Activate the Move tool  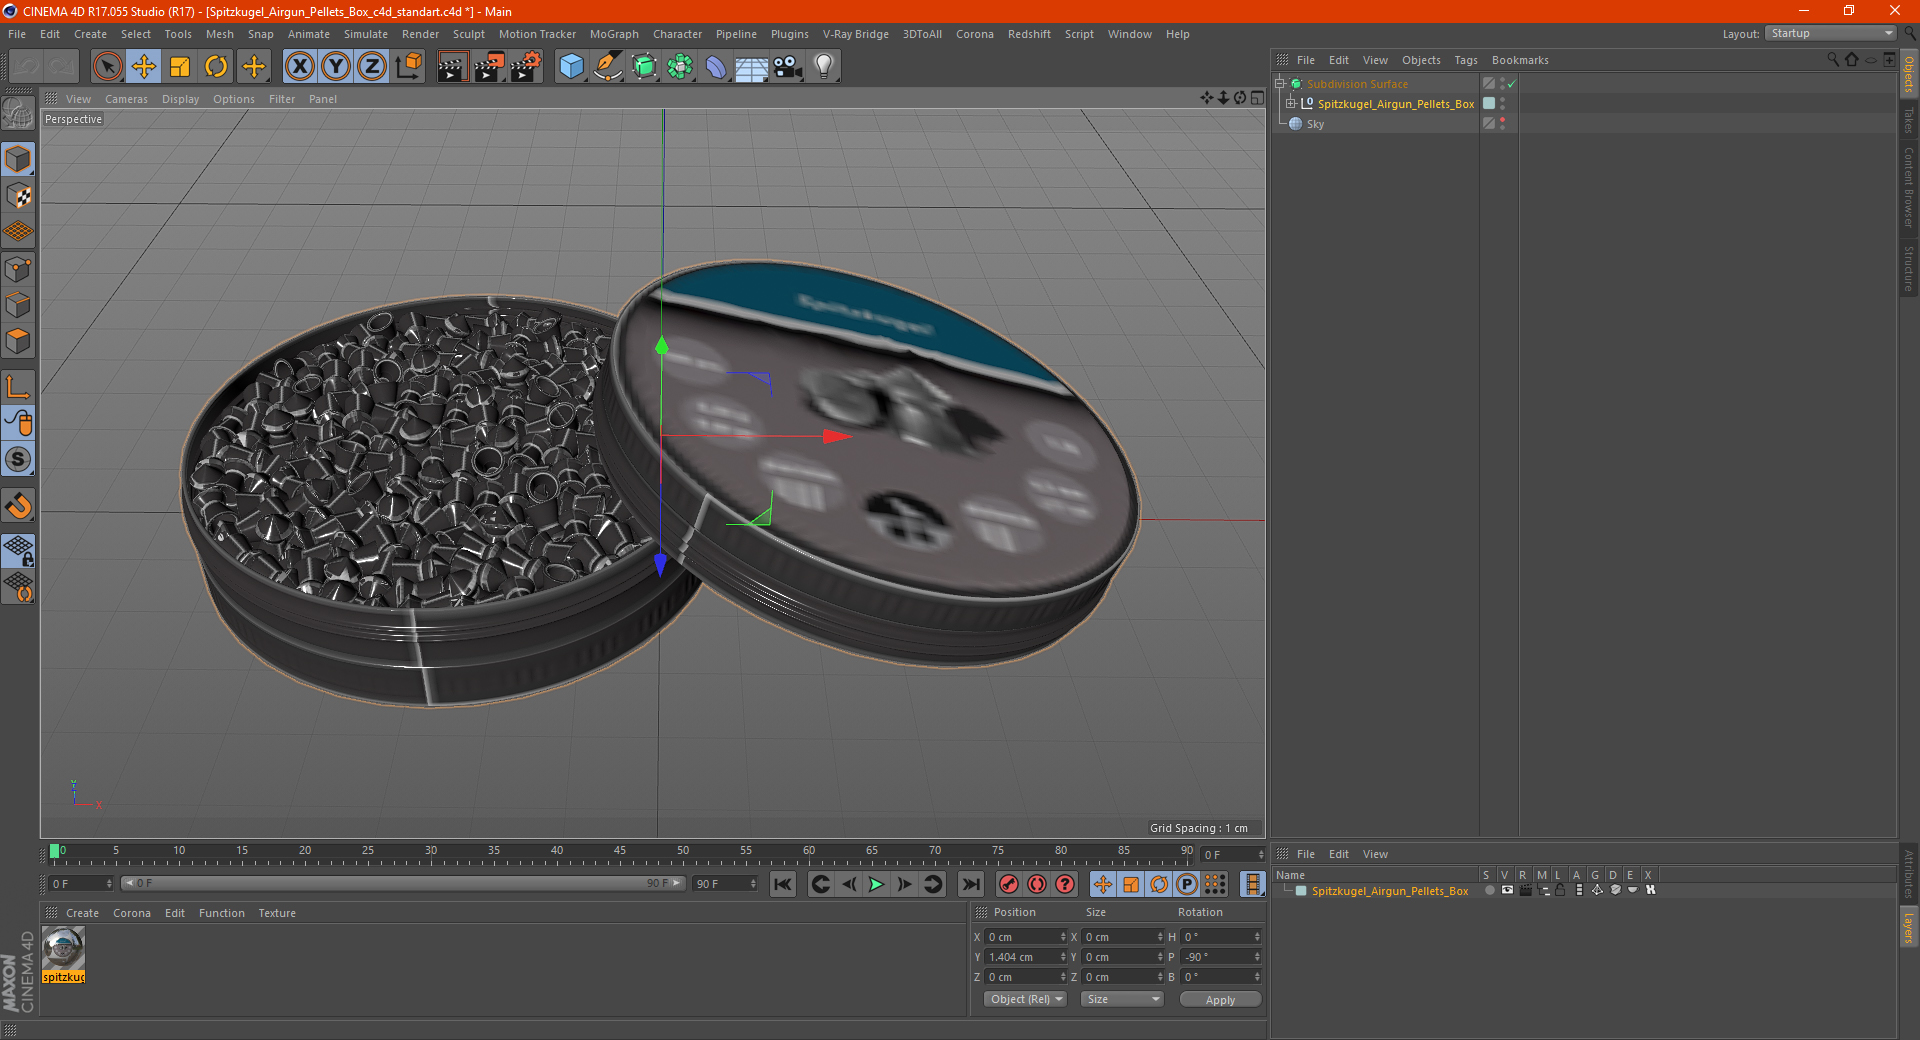(x=144, y=67)
